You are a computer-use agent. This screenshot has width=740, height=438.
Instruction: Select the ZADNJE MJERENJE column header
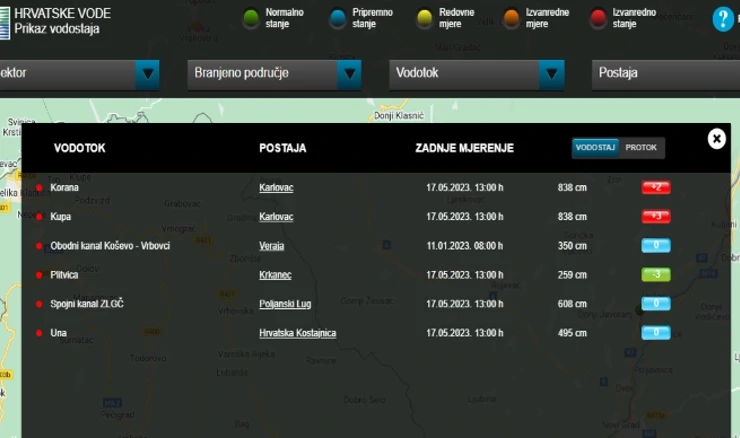pos(464,148)
